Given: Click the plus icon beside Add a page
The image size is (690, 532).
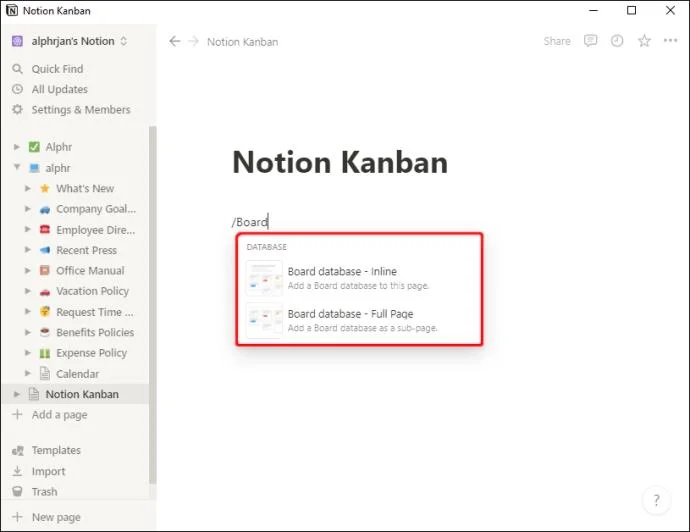Looking at the screenshot, I should pyautogui.click(x=17, y=415).
